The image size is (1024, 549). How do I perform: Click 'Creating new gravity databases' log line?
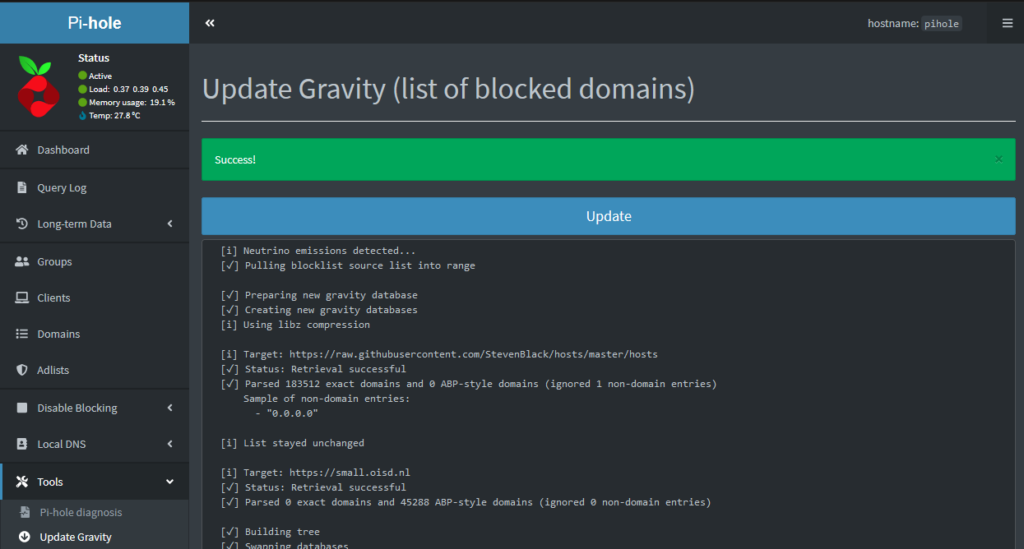click(319, 309)
